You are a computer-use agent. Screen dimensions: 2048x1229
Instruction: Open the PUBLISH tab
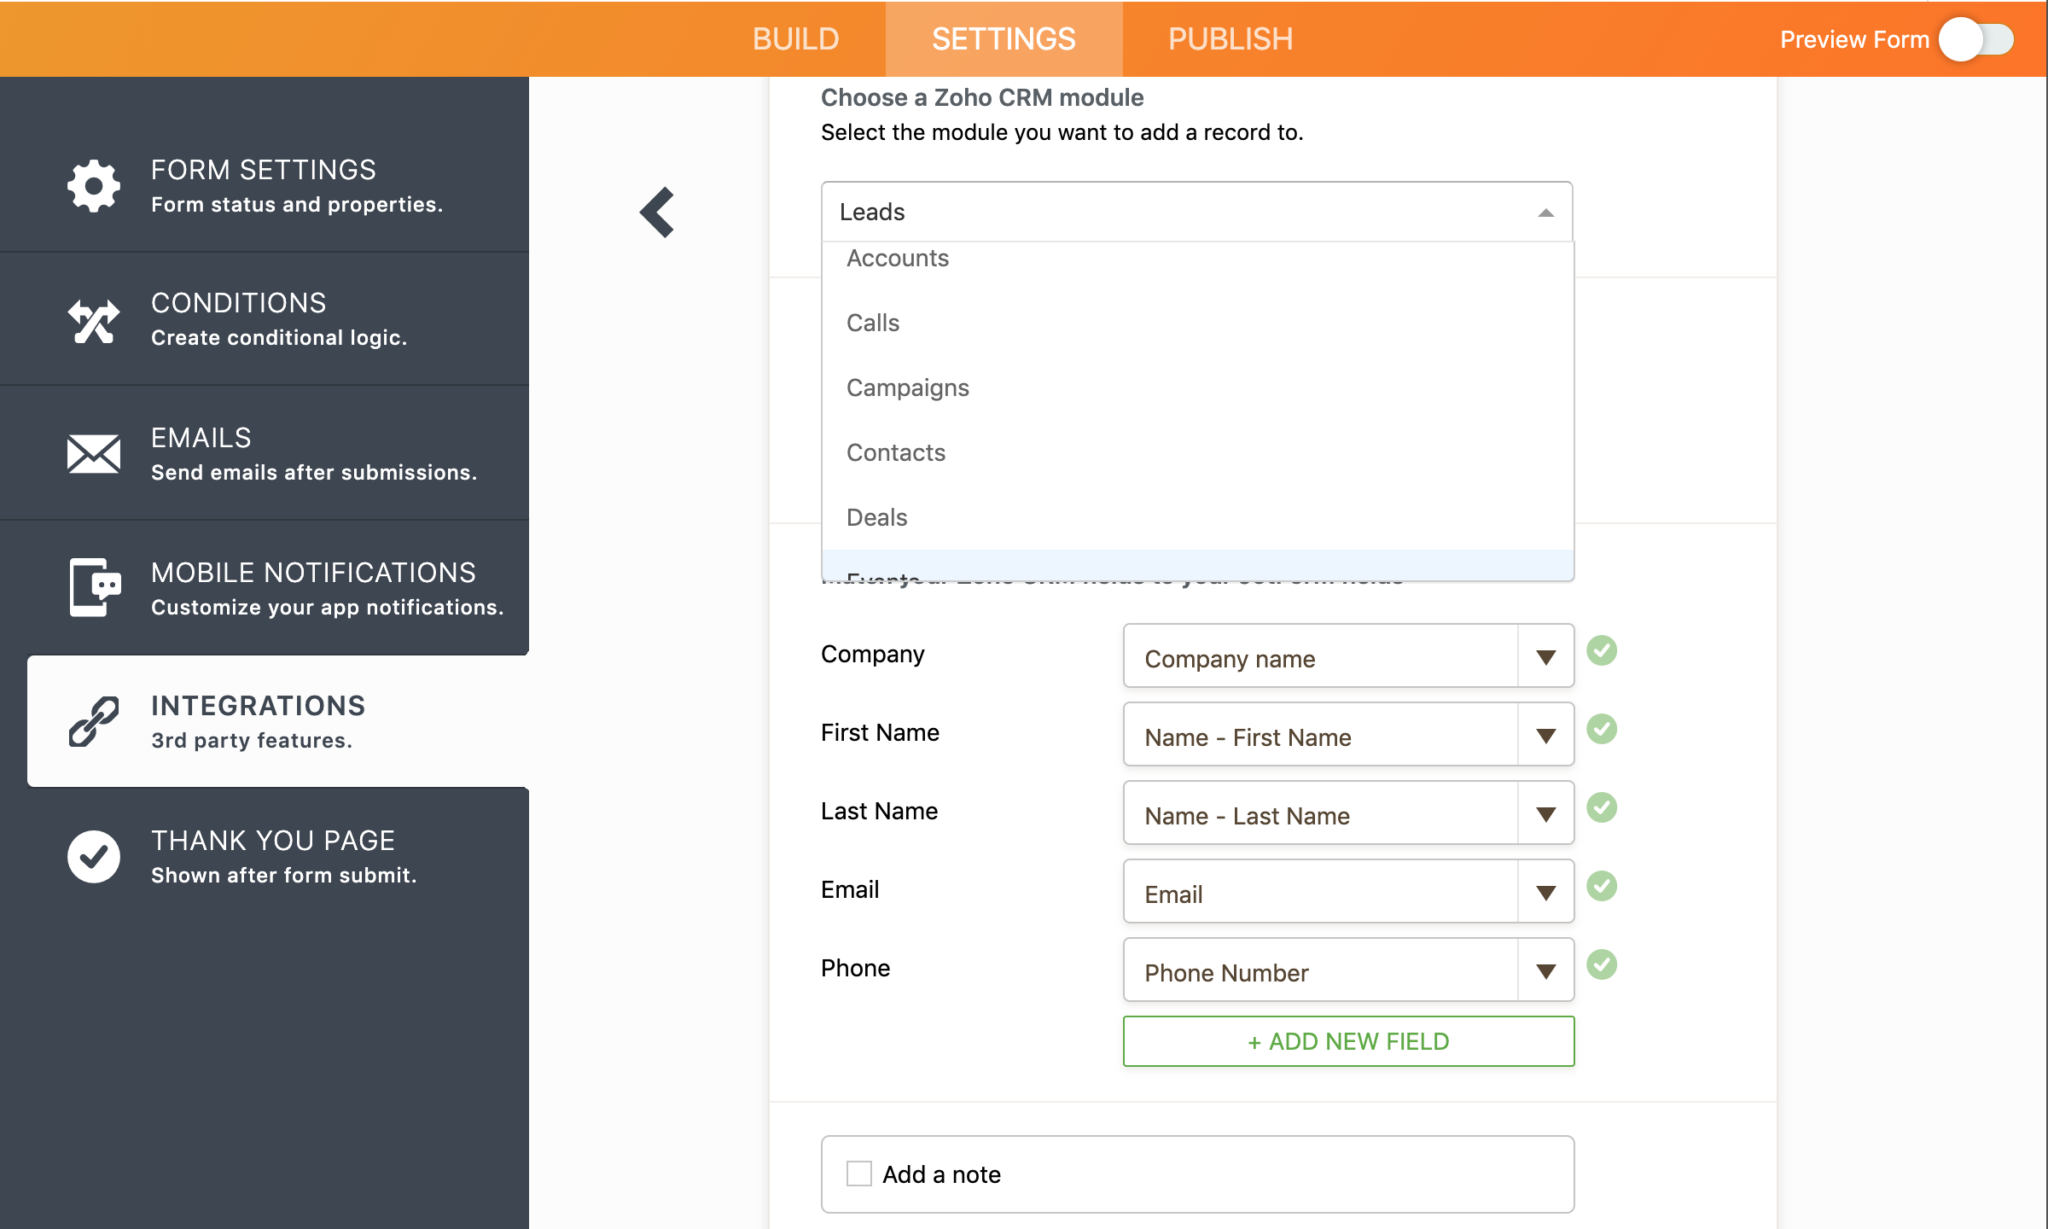(1229, 38)
